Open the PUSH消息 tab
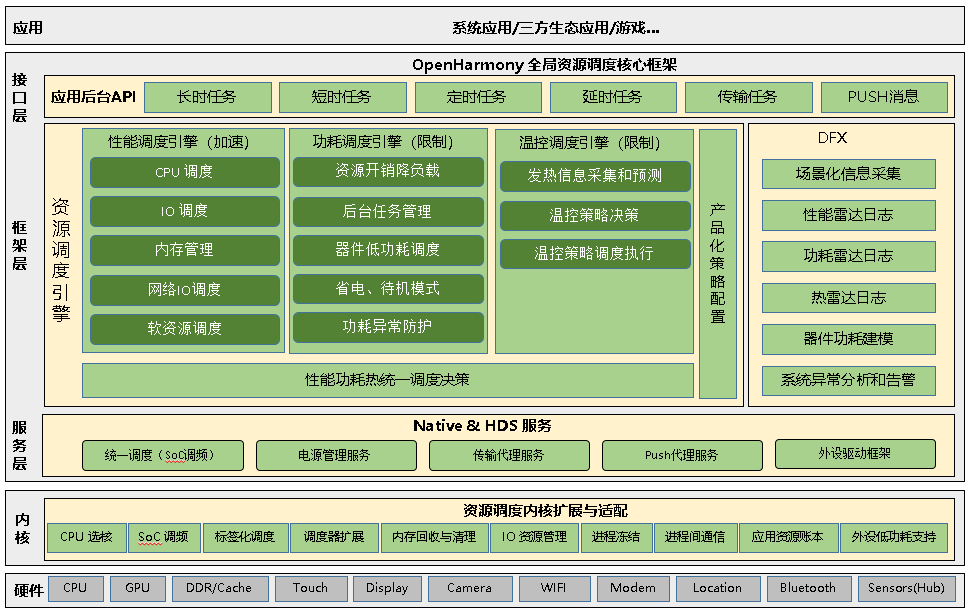971x612 pixels. [x=882, y=97]
